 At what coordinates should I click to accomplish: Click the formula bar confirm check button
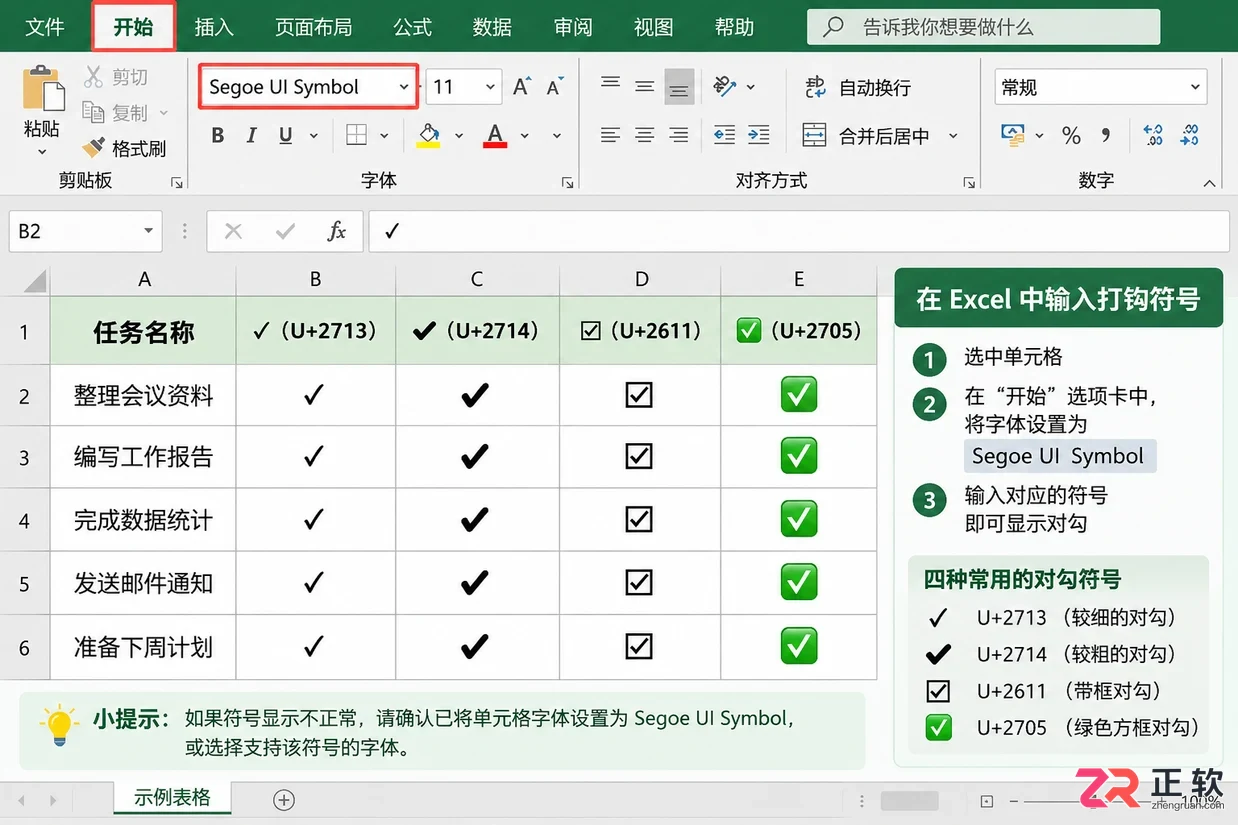click(286, 231)
